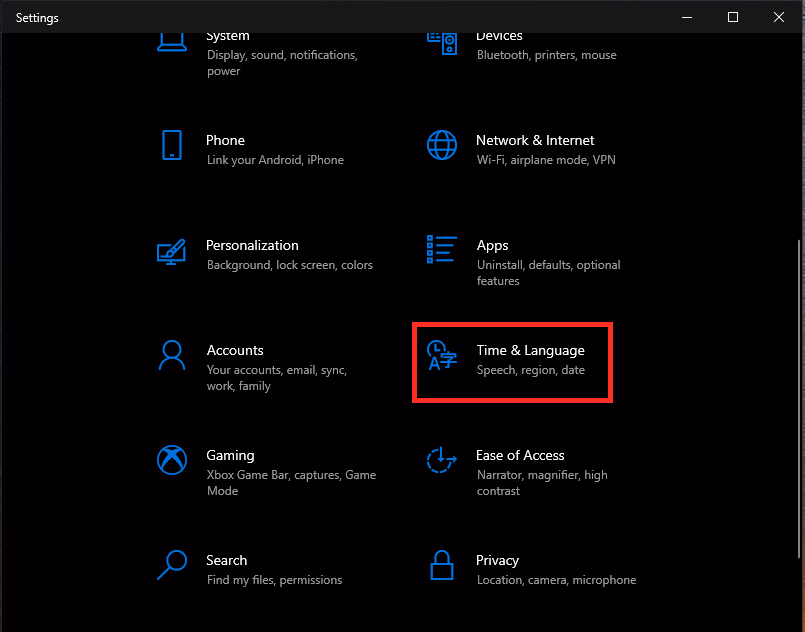Open the 'Accounts' heading text
Screen dimensions: 805x632
point(235,350)
